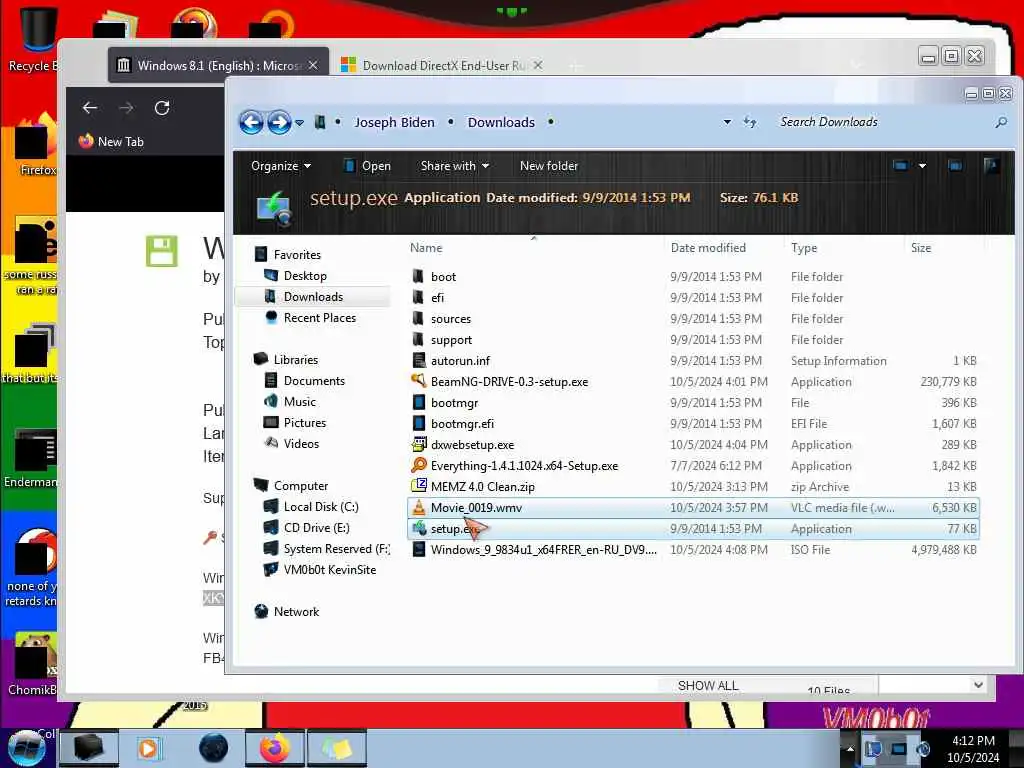Select the autorun.inf file icon

point(419,360)
